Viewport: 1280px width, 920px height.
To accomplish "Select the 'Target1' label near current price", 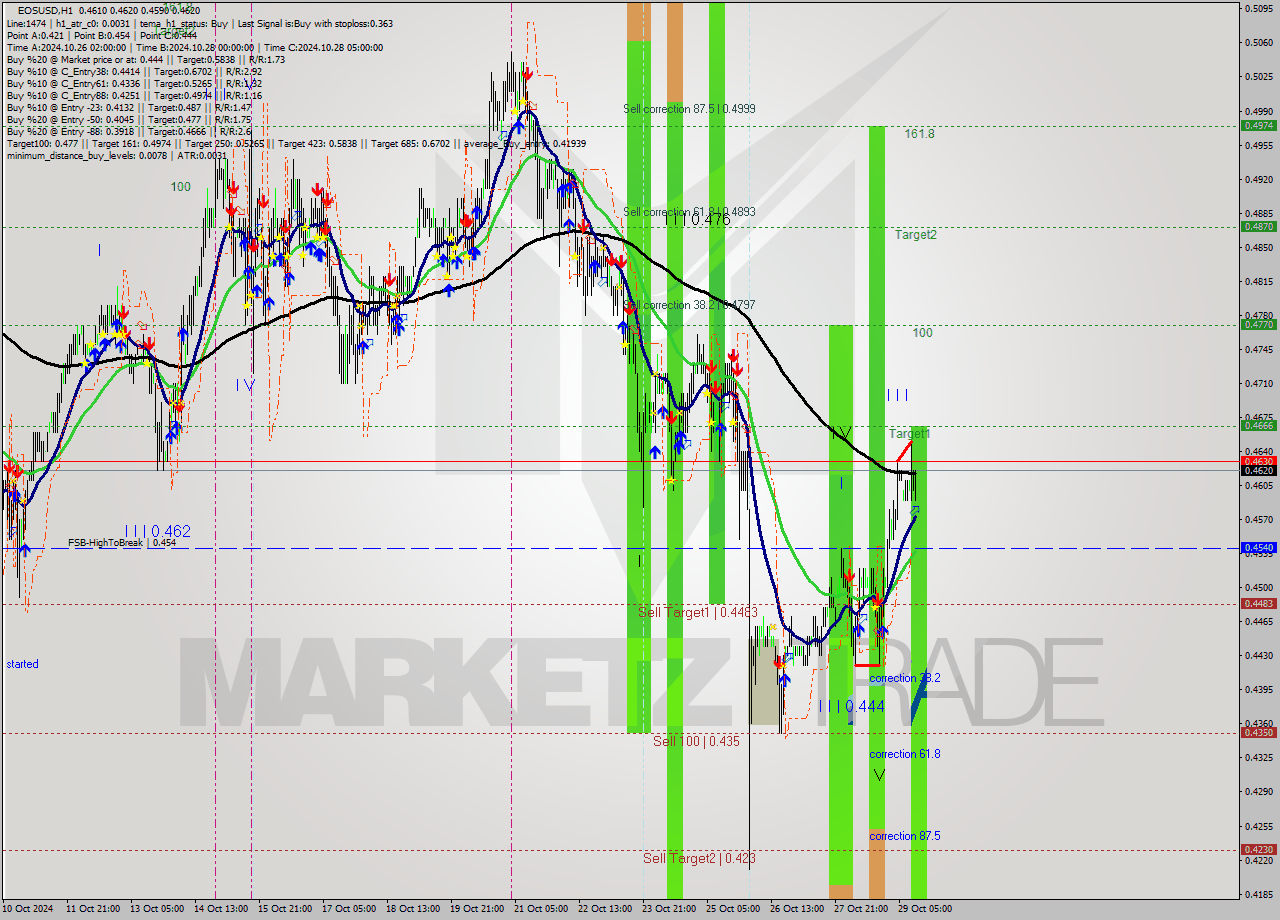I will pos(909,433).
